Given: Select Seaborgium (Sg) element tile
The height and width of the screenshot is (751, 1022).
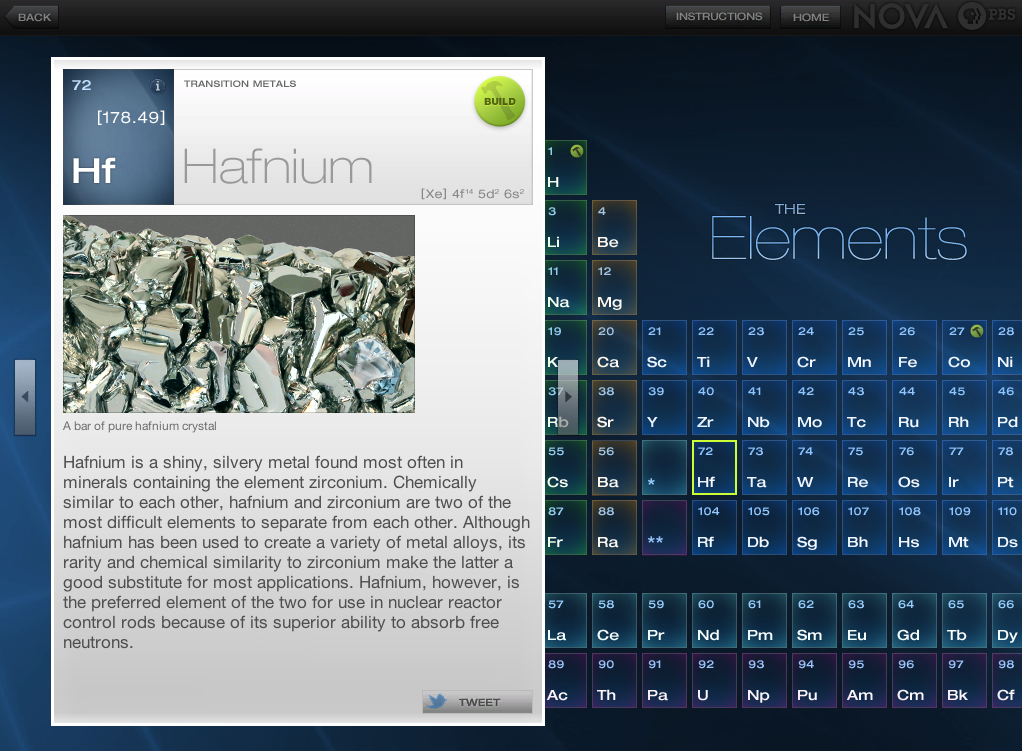Looking at the screenshot, I should 814,527.
